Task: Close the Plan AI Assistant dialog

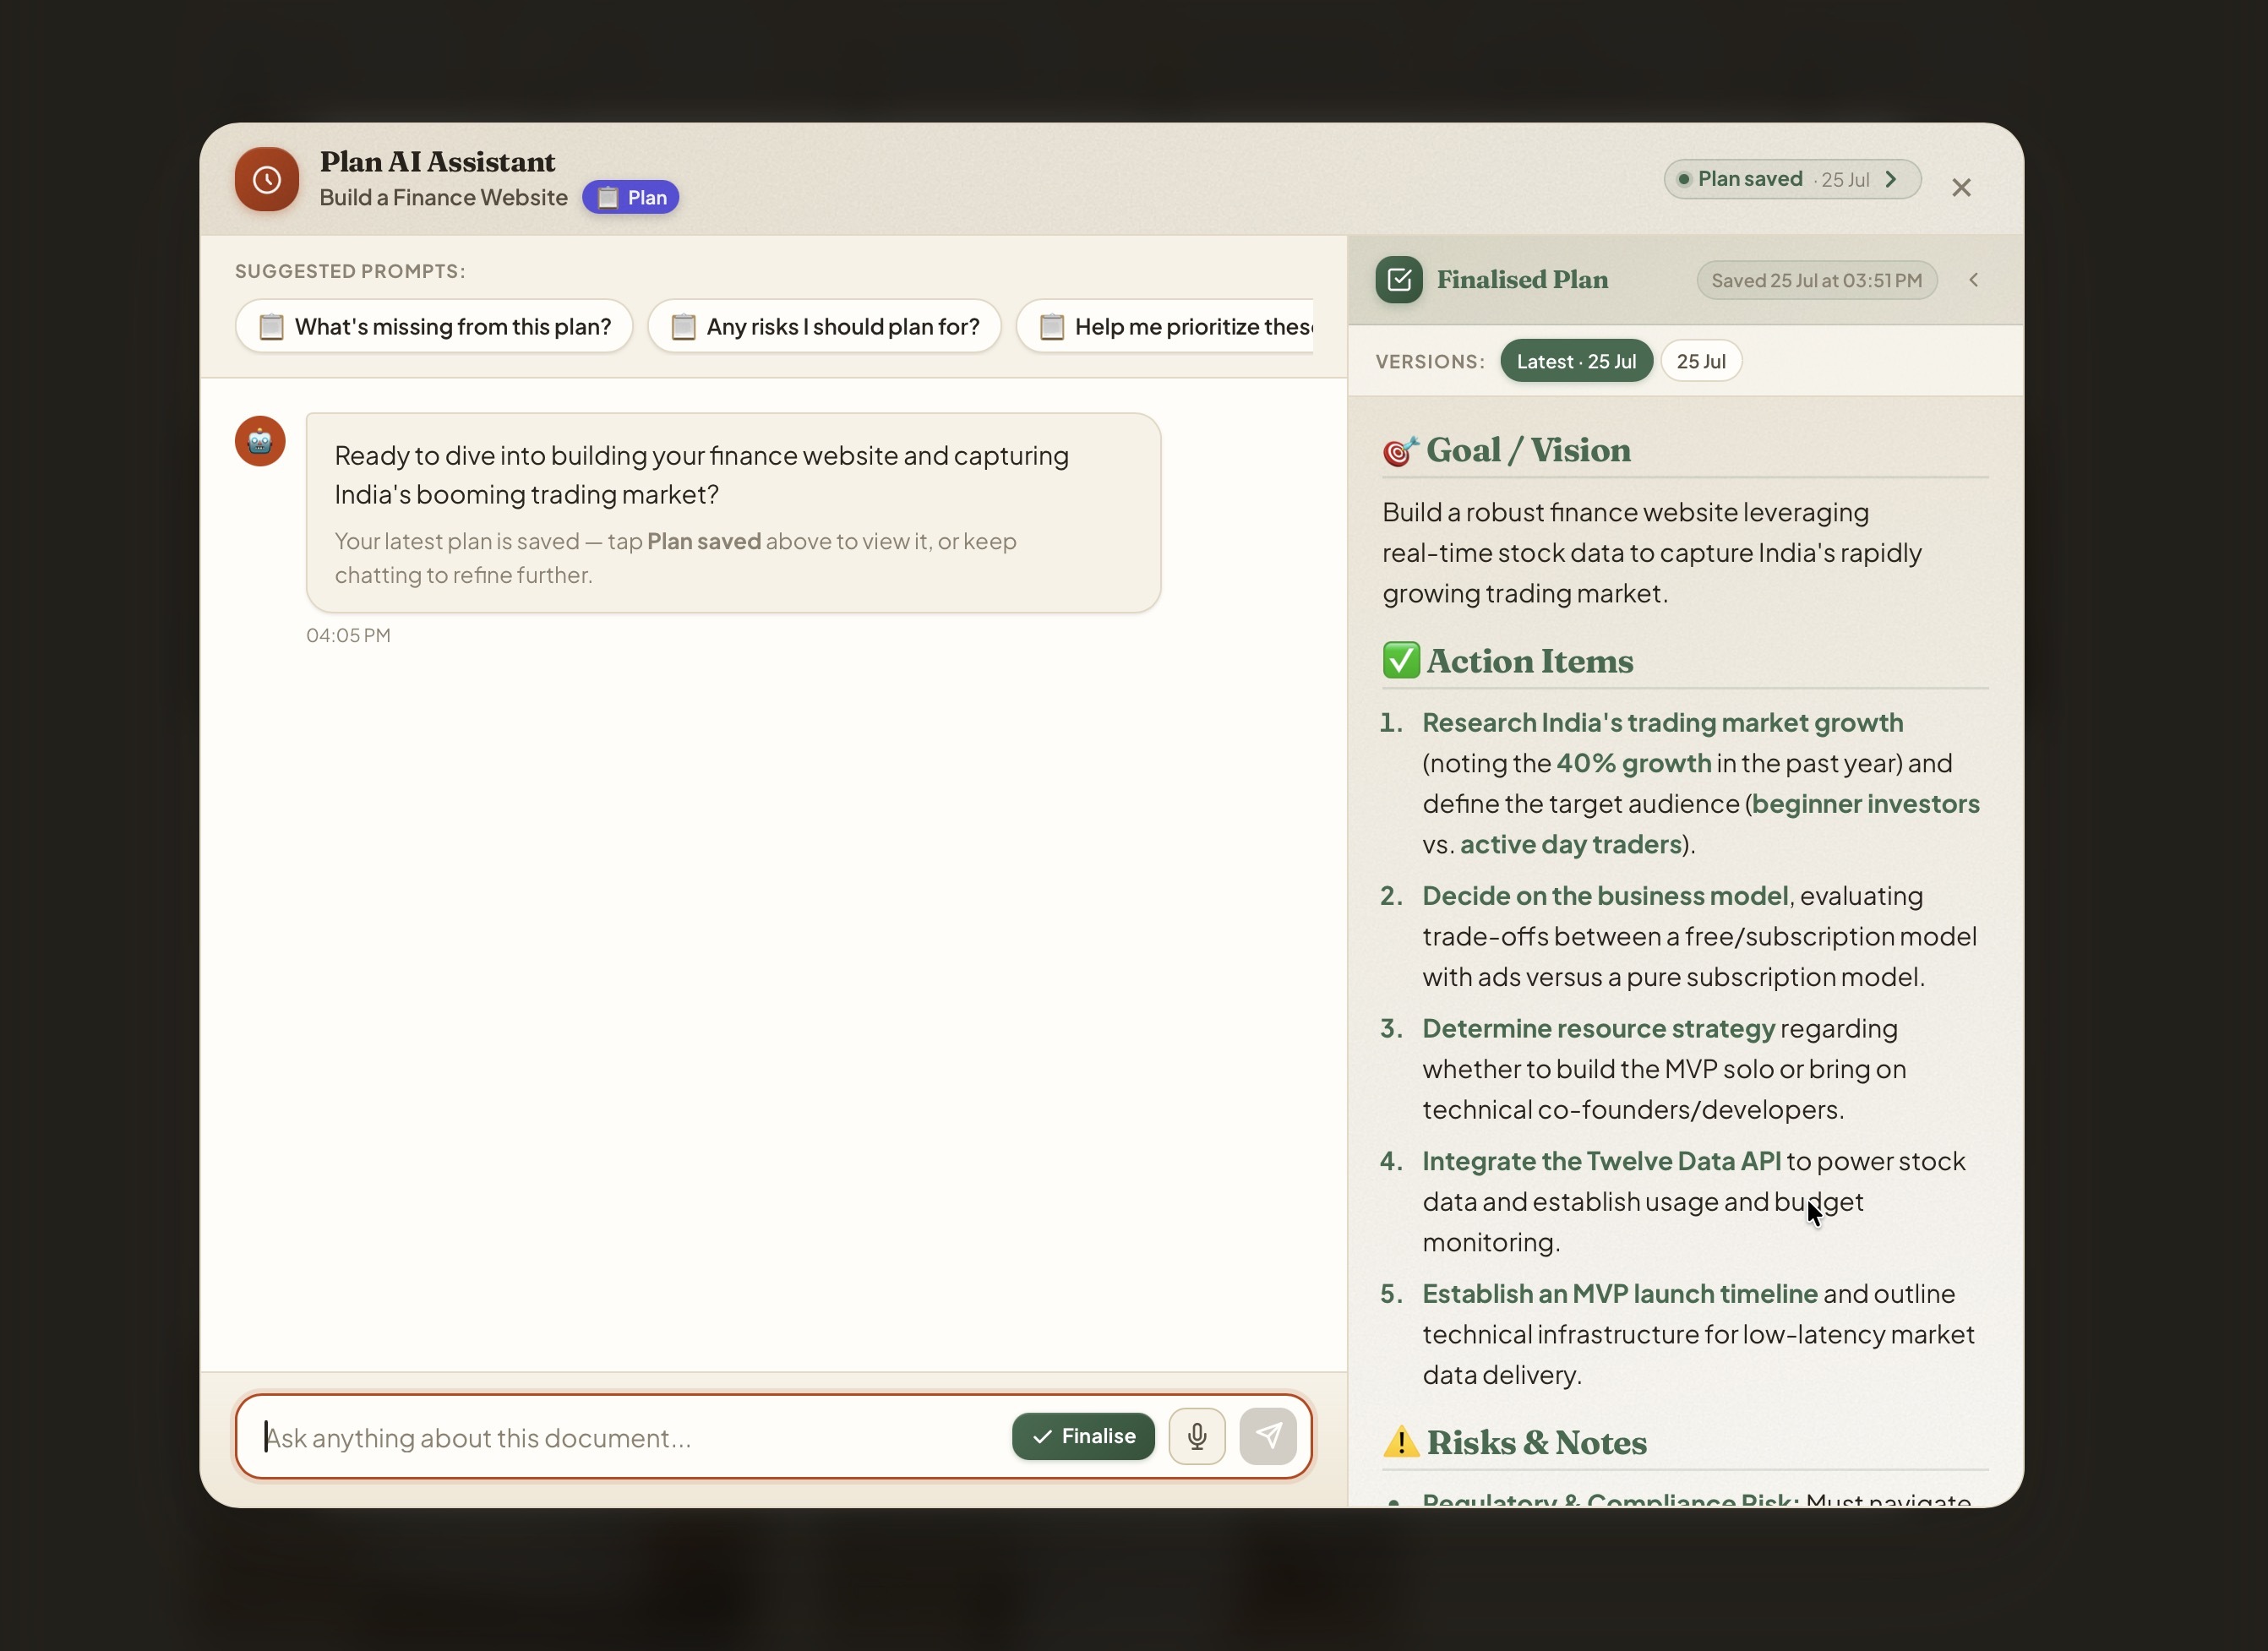Action: tap(1961, 188)
